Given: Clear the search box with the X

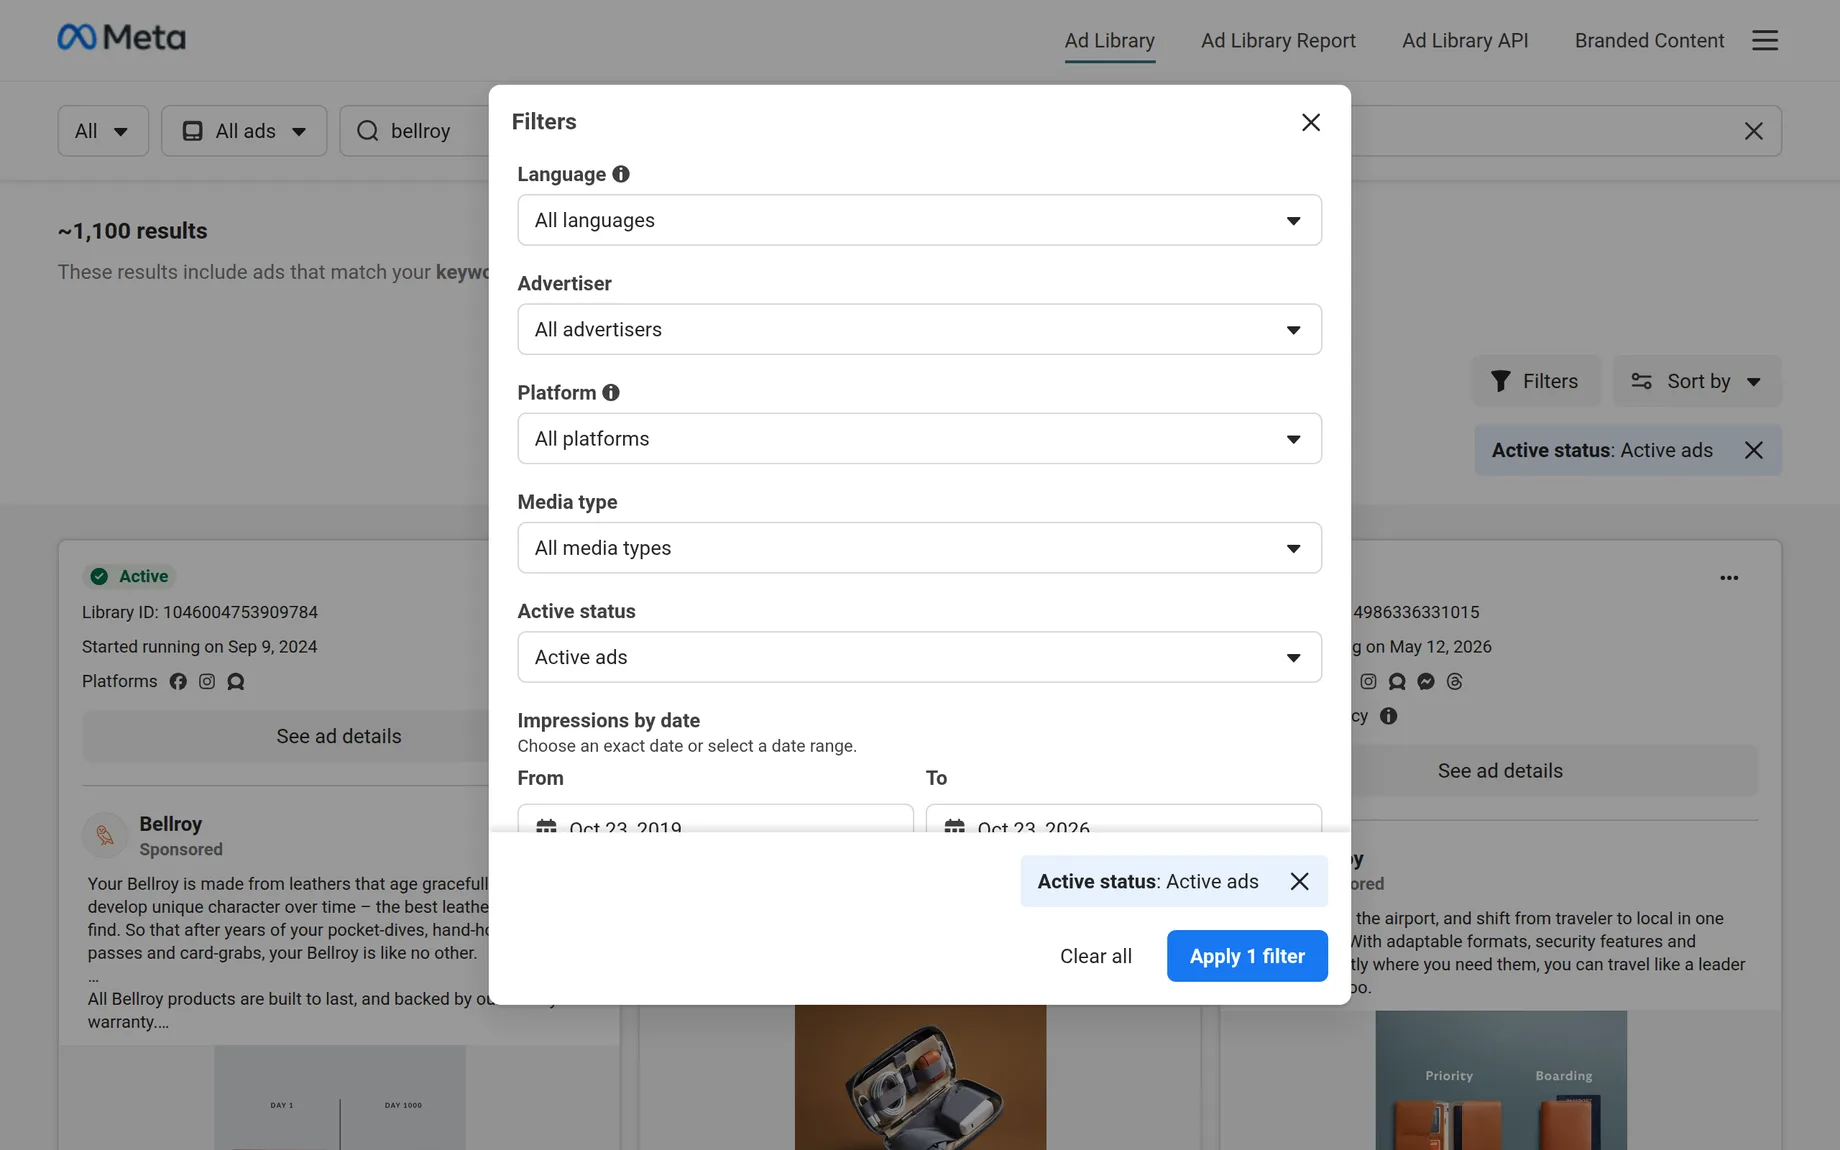Looking at the screenshot, I should coord(1753,131).
